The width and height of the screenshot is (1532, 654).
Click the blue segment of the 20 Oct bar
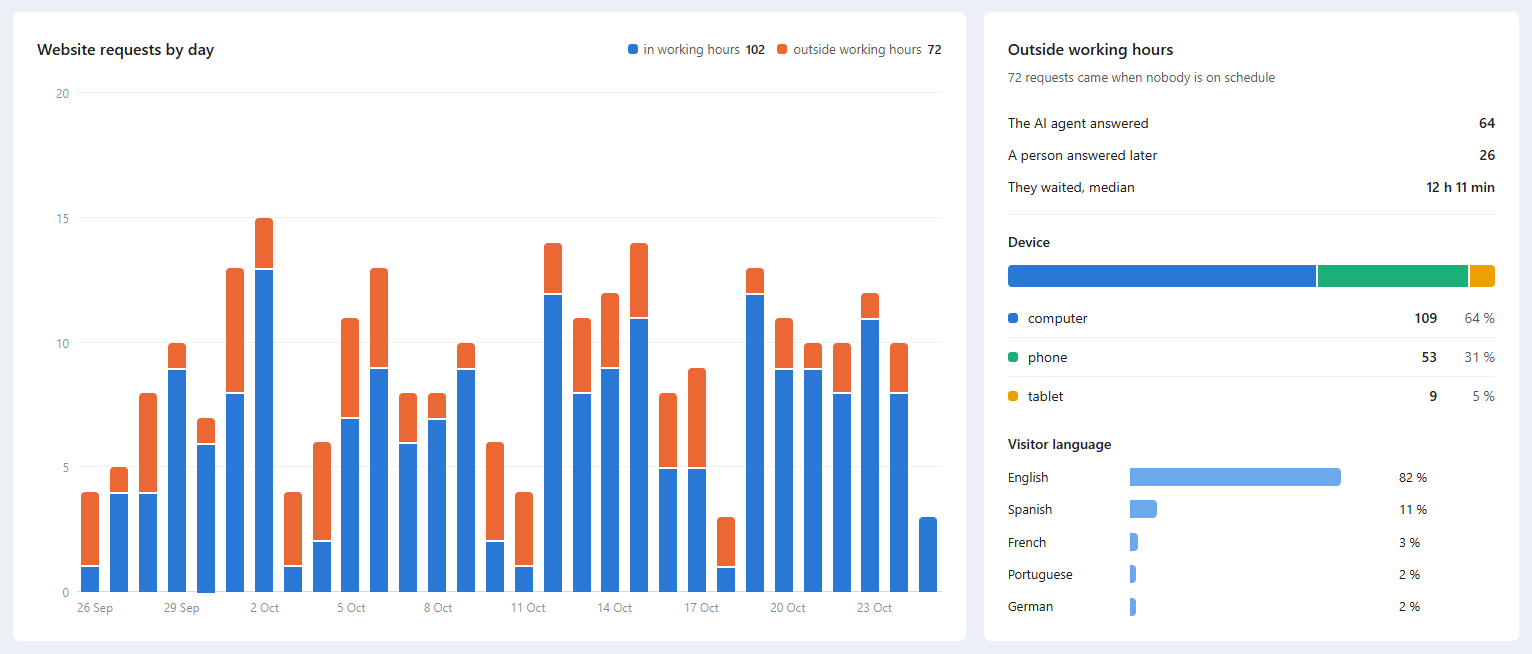pos(784,481)
